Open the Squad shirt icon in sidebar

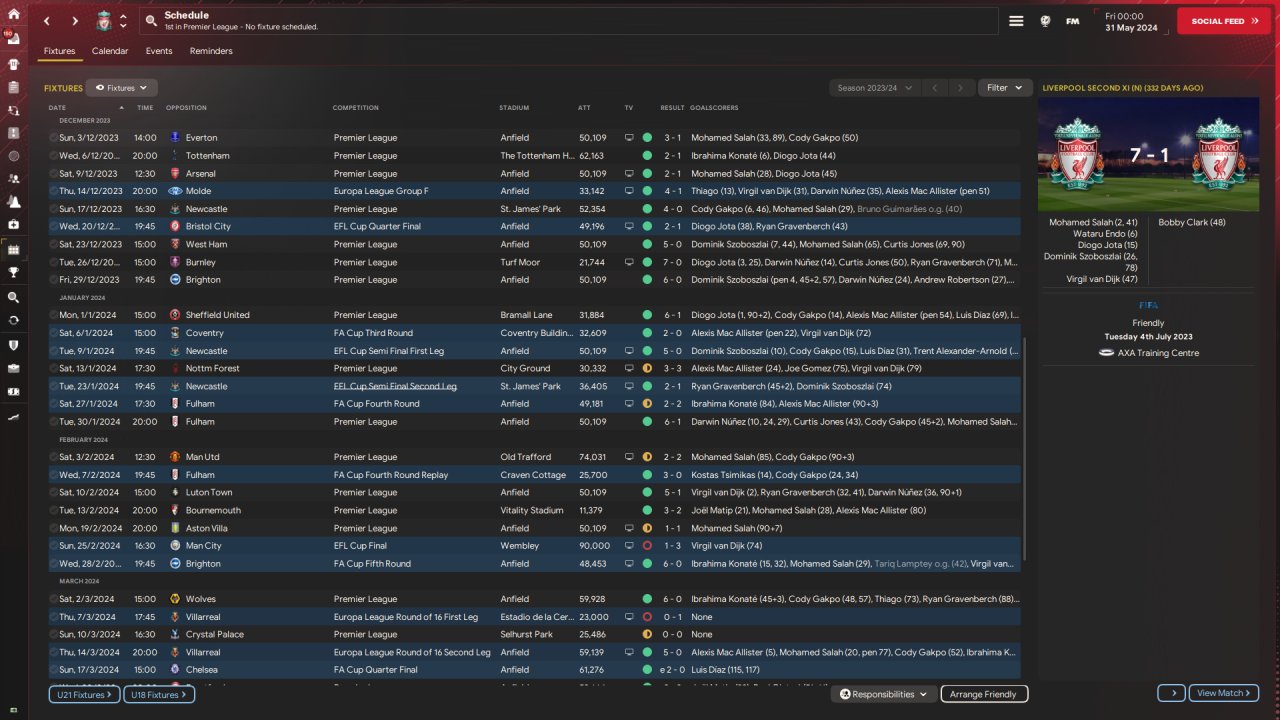[13, 64]
